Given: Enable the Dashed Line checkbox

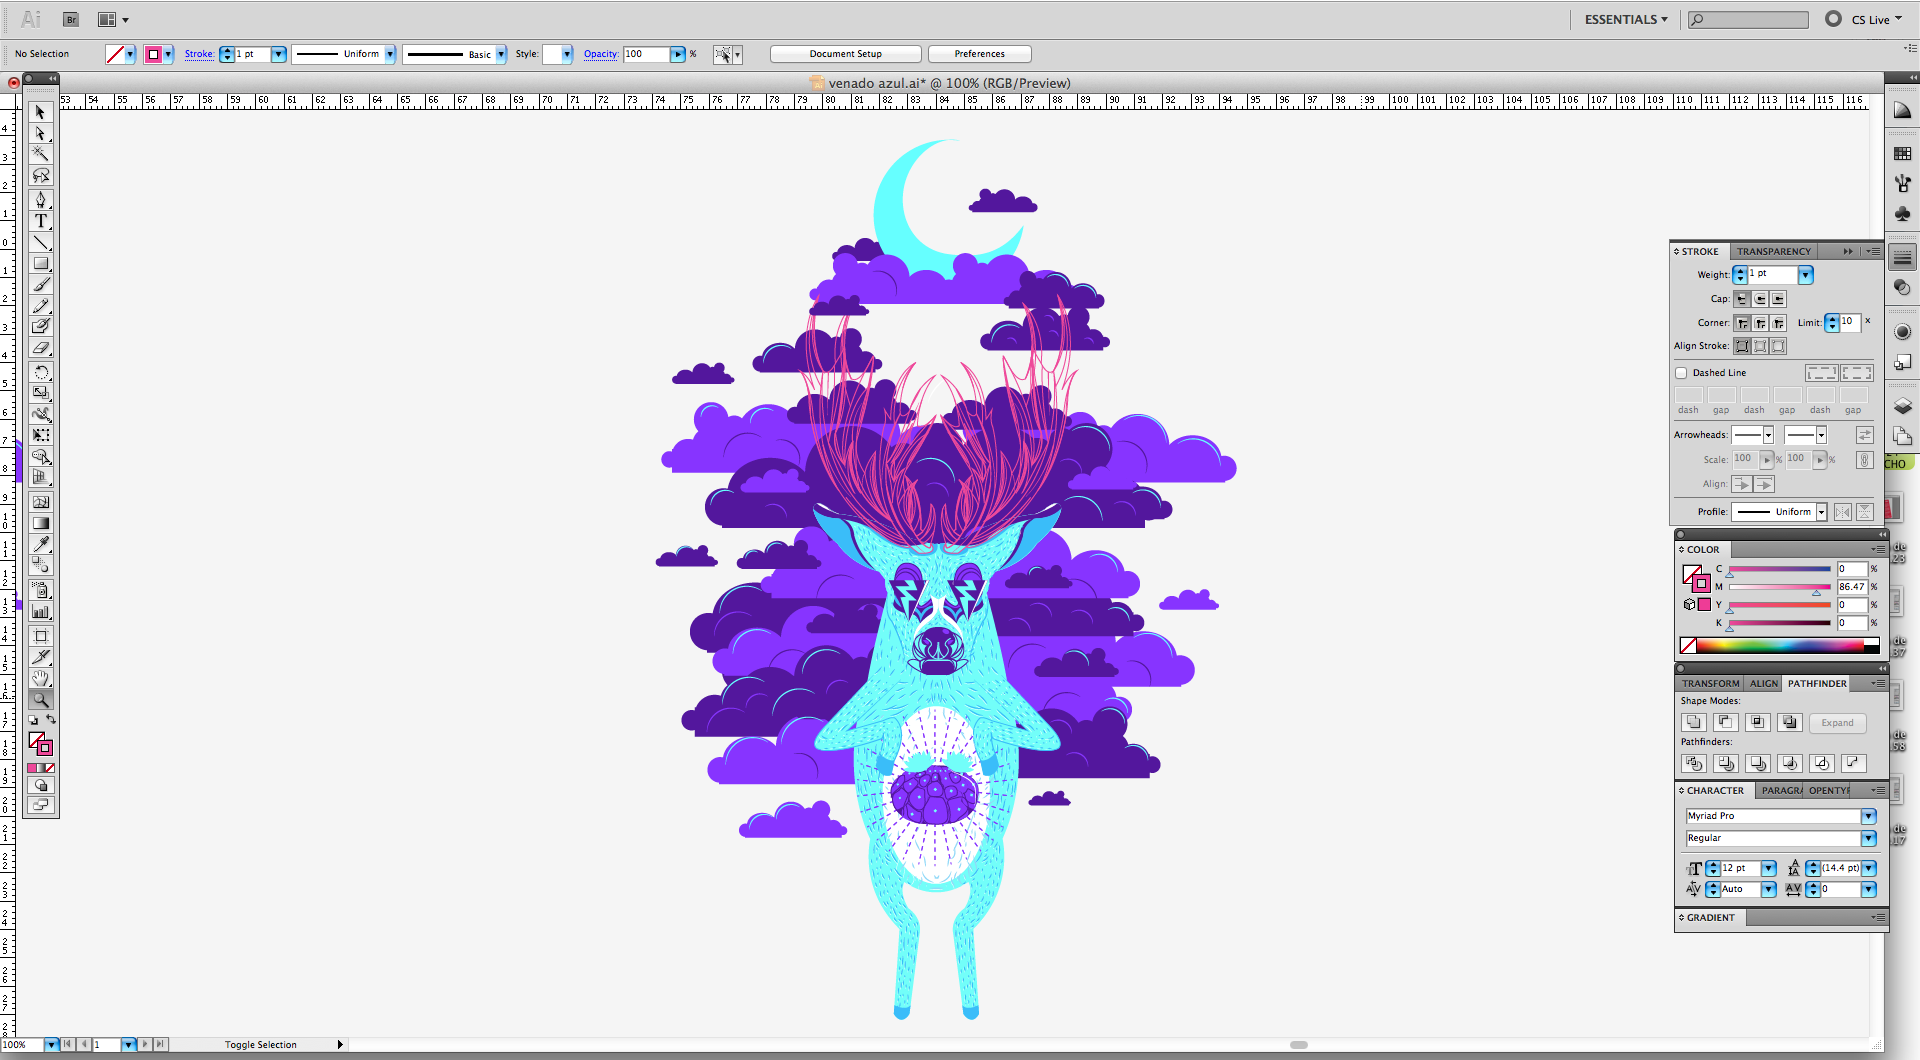Looking at the screenshot, I should tap(1681, 373).
